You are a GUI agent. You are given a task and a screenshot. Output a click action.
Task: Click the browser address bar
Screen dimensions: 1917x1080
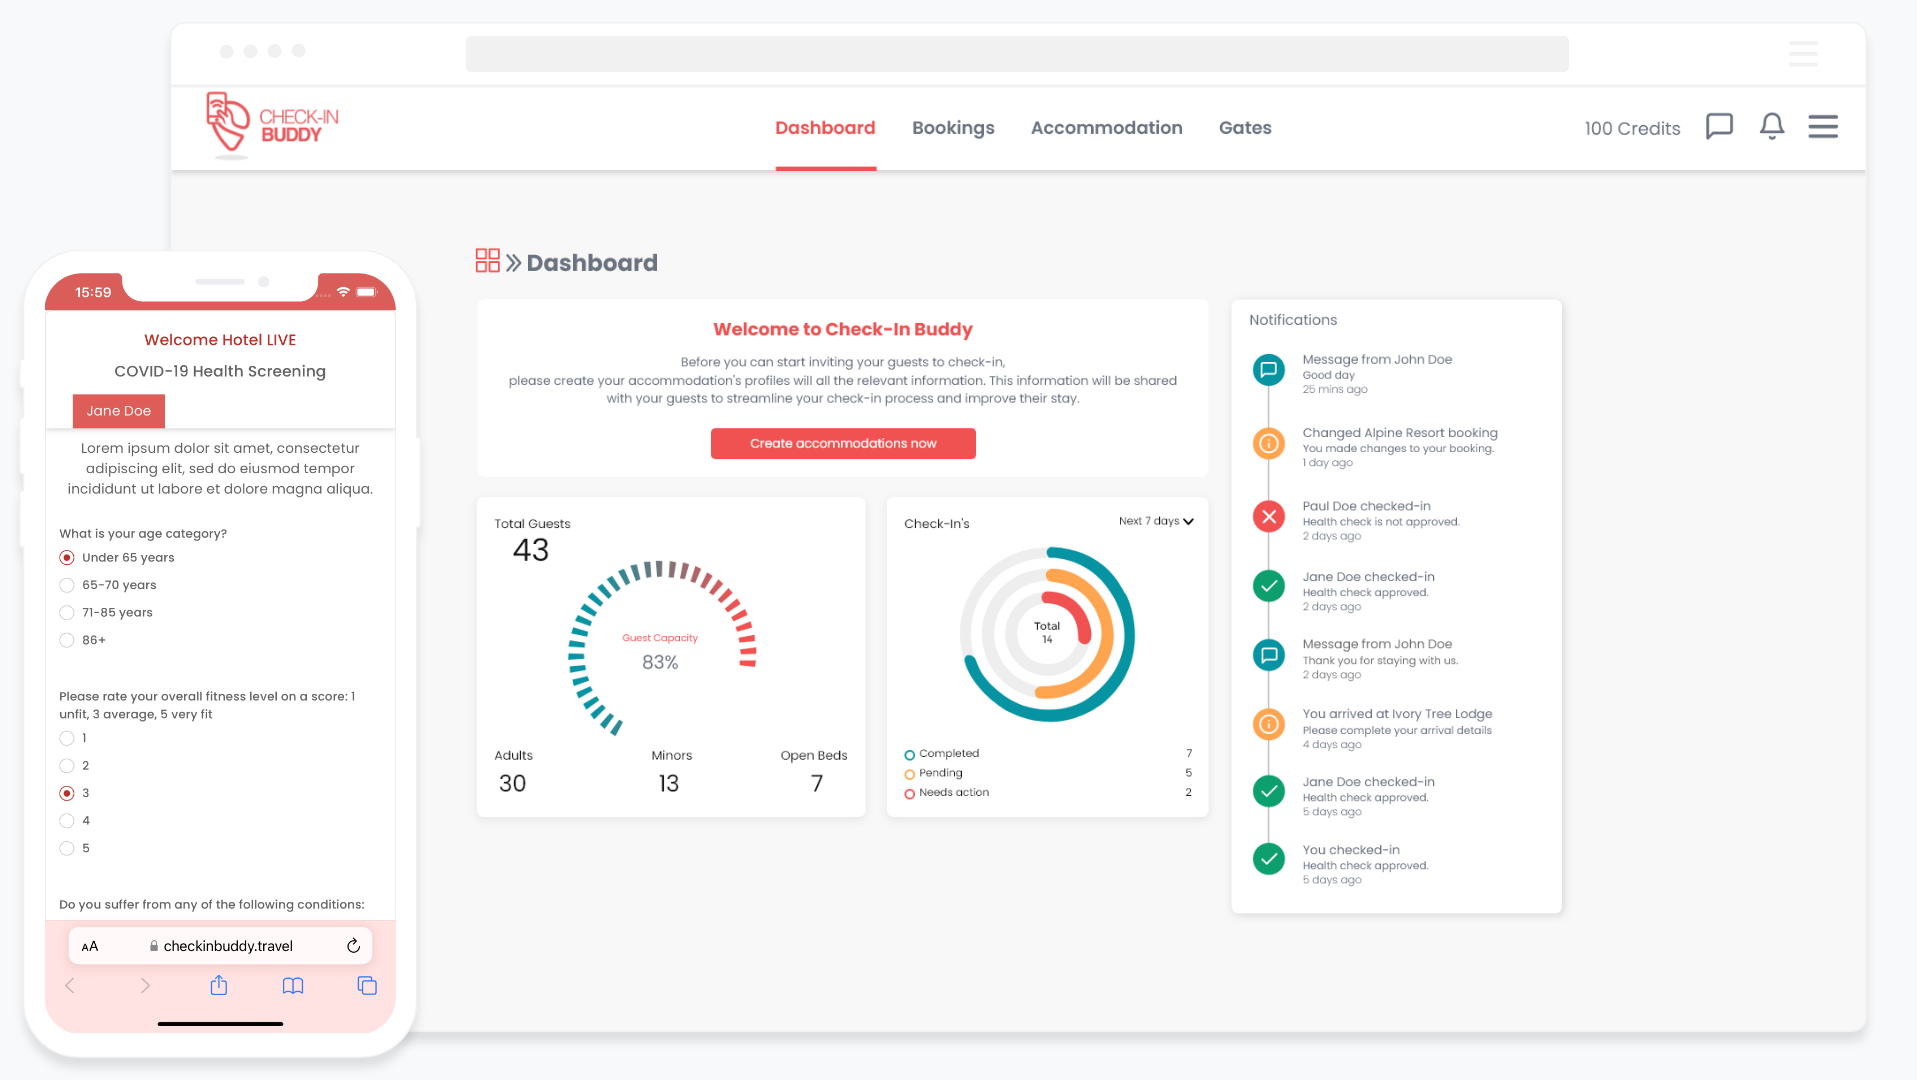(1017, 54)
